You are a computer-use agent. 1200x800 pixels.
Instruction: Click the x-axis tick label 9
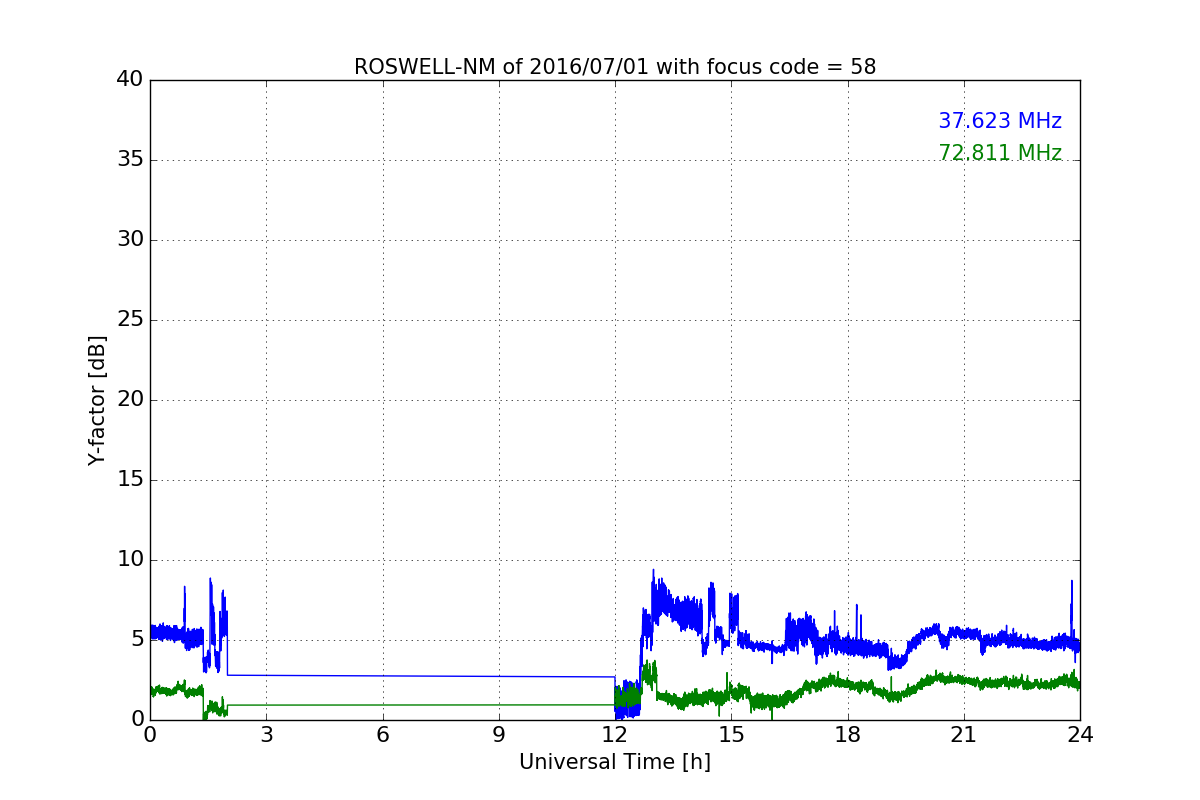[499, 735]
